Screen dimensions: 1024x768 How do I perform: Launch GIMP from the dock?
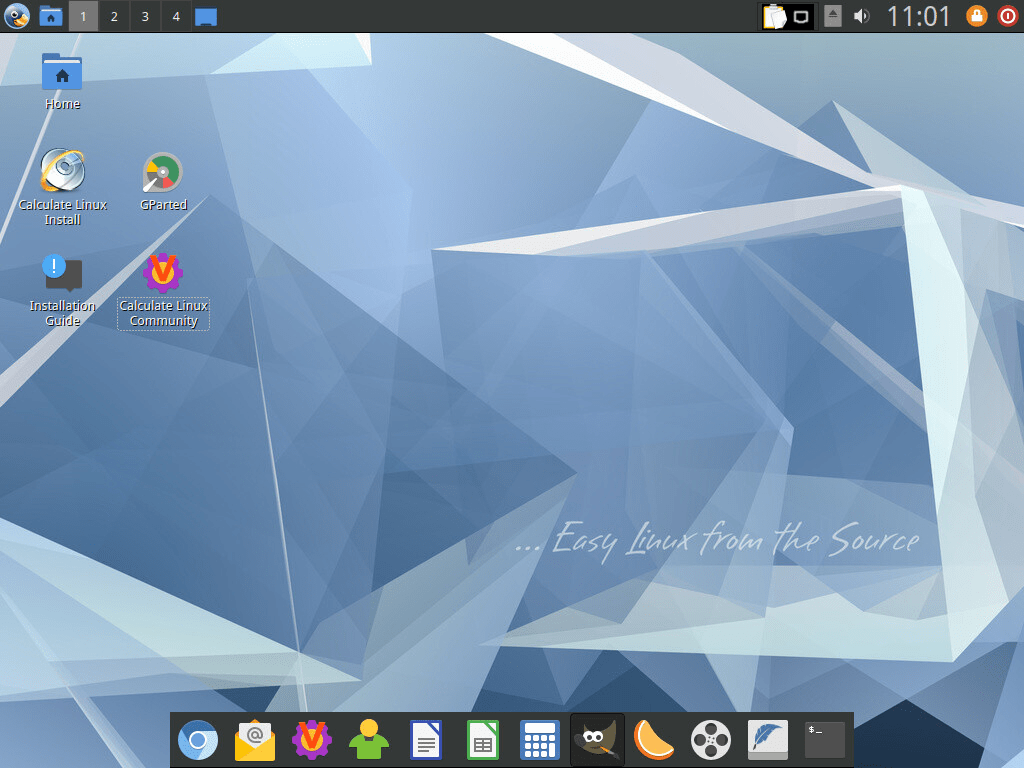click(x=597, y=740)
